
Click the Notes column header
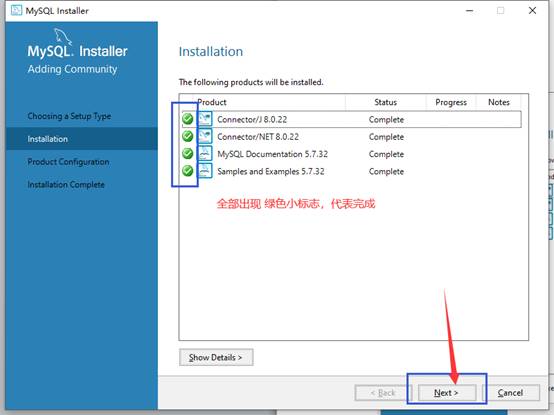click(x=499, y=102)
